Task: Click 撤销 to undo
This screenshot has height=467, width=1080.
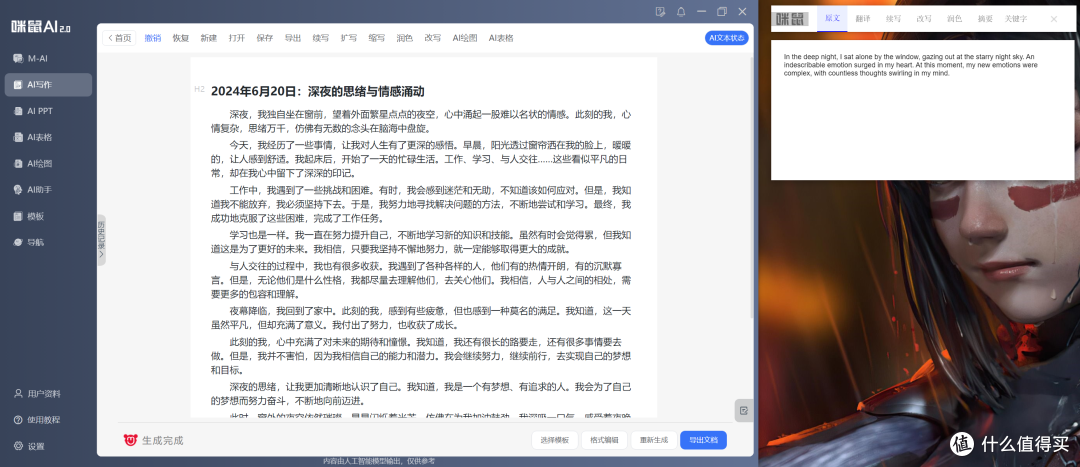Action: point(153,38)
